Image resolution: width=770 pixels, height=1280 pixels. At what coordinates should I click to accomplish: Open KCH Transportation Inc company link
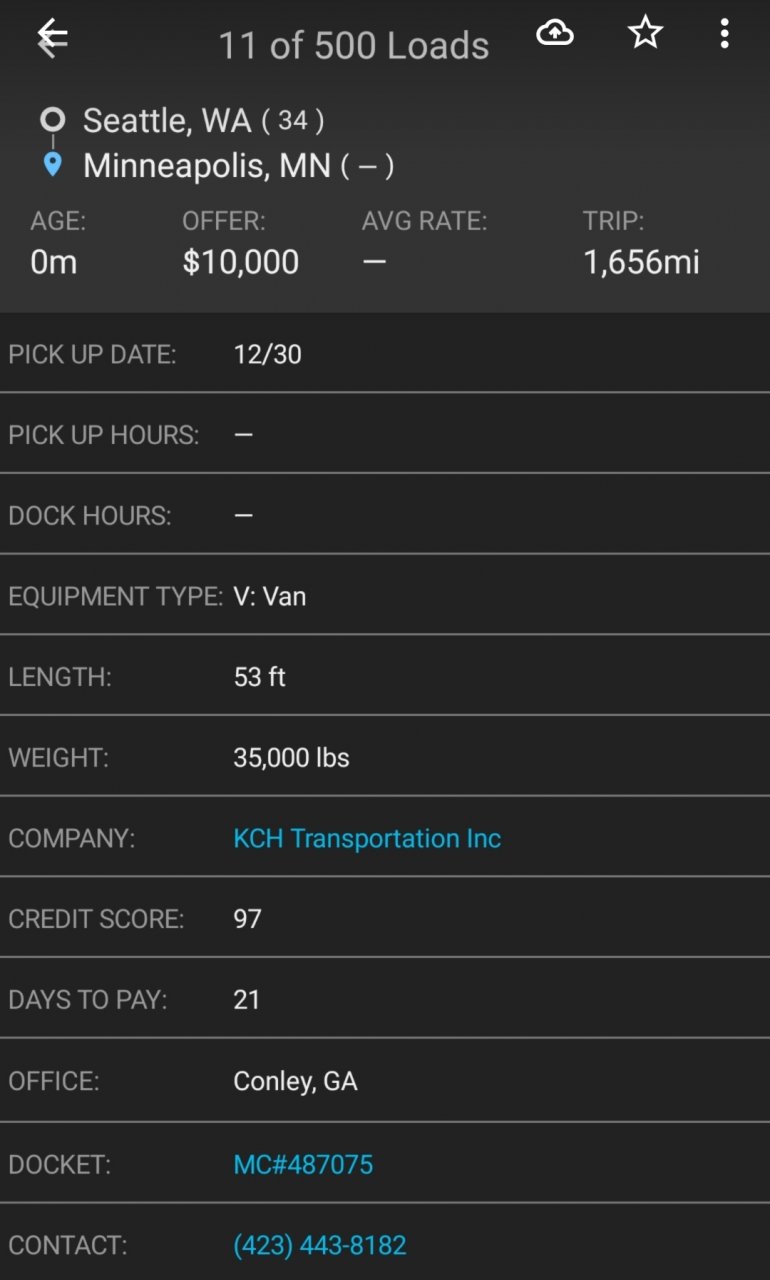[x=367, y=838]
